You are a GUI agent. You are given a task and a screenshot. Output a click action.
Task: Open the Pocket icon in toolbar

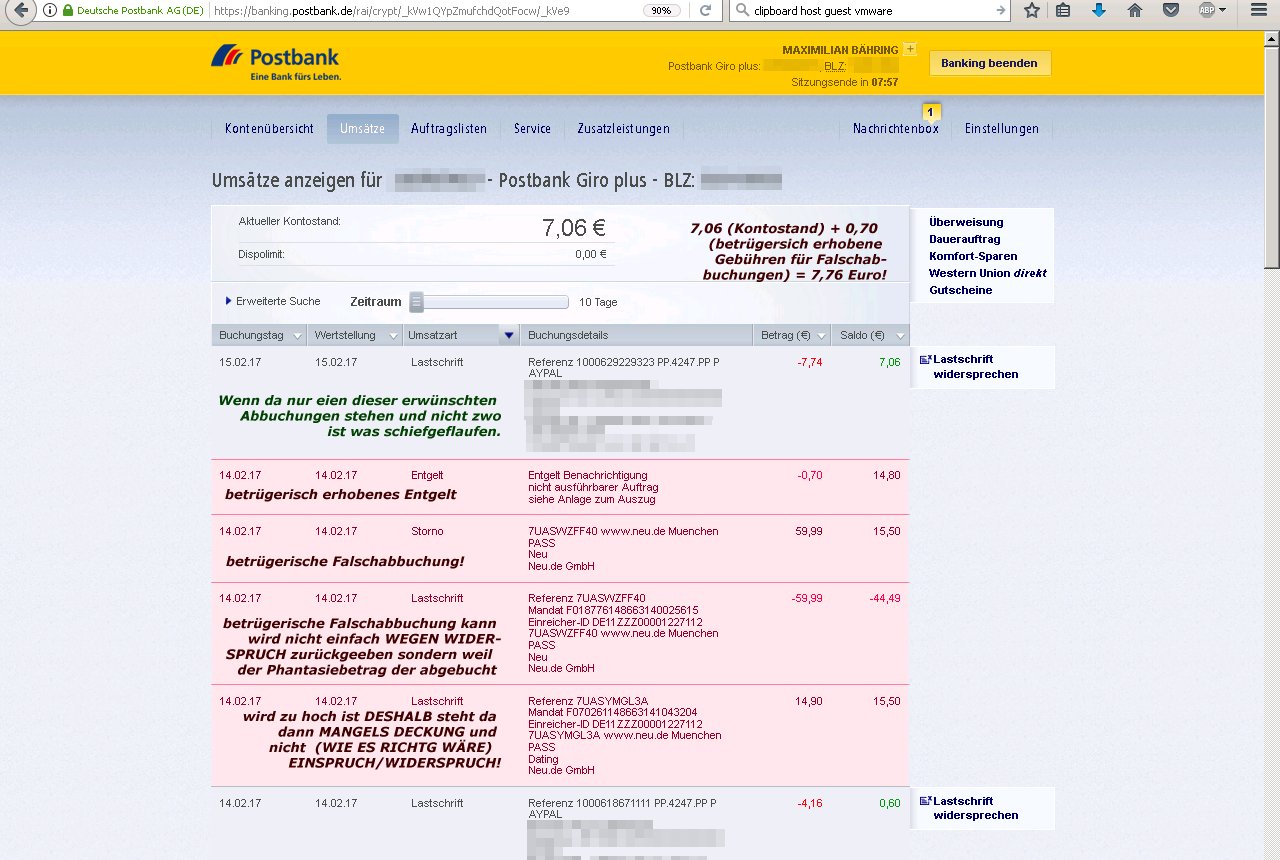click(x=1170, y=11)
